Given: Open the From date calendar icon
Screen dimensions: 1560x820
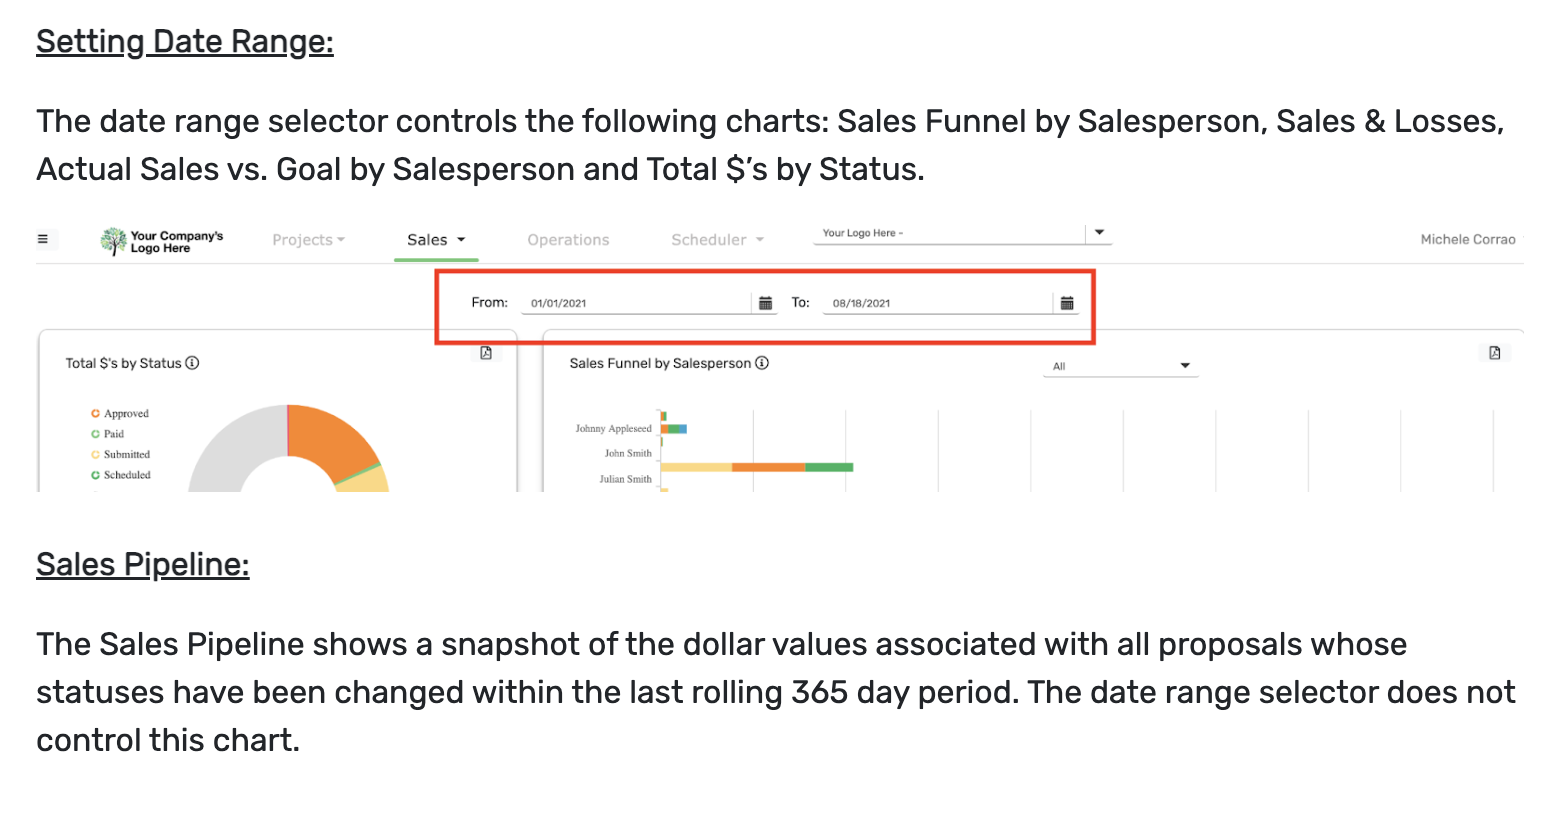Looking at the screenshot, I should (766, 303).
